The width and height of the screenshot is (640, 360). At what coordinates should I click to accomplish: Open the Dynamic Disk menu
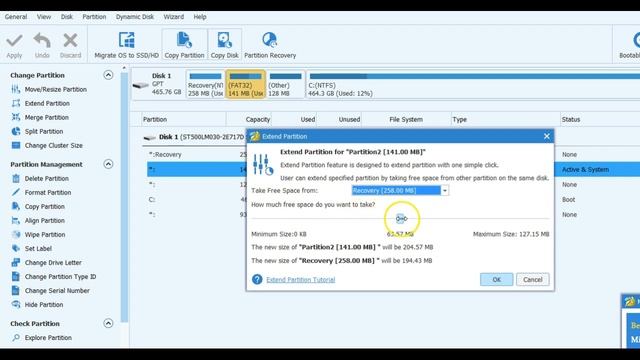[x=135, y=17]
